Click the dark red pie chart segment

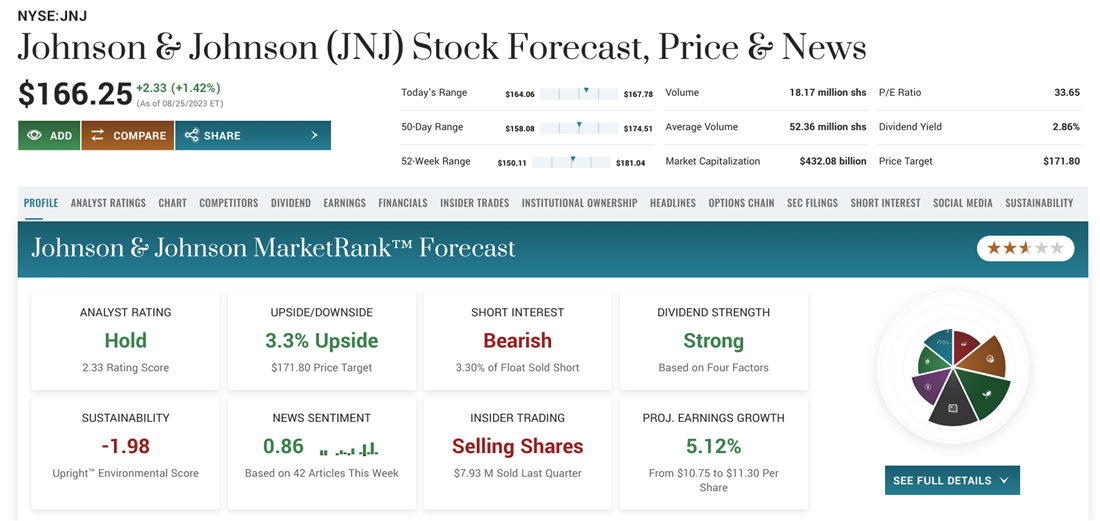[962, 345]
